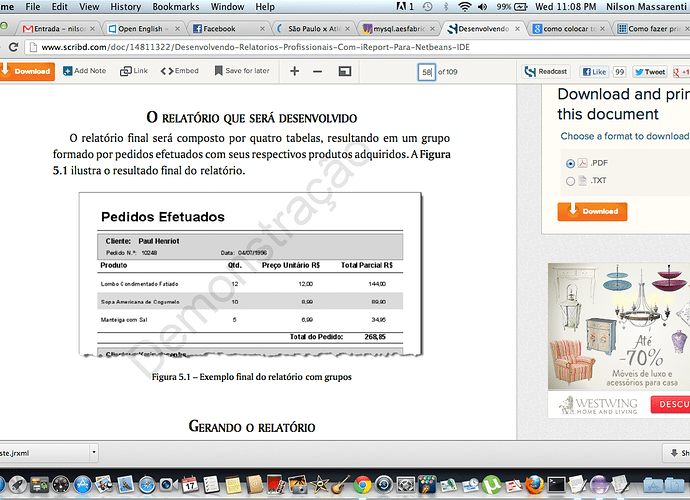The image size is (690, 500).
Task: Open Photo Booth from the Dock
Action: (x=276, y=484)
